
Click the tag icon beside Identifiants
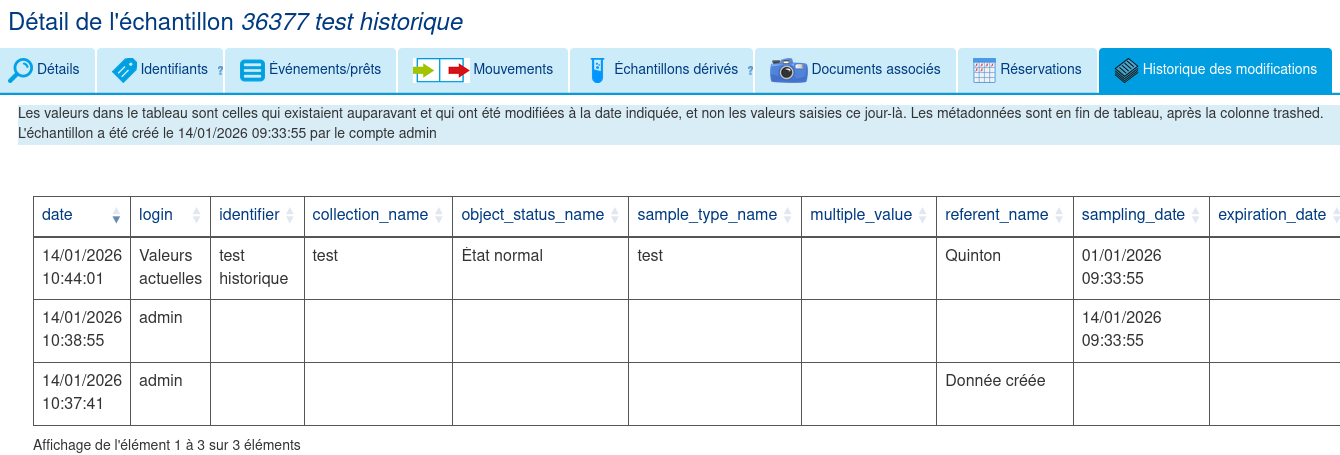coord(125,70)
